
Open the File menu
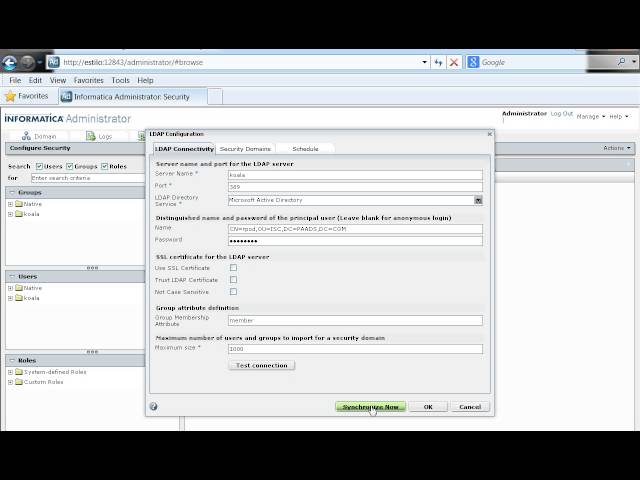(x=15, y=80)
